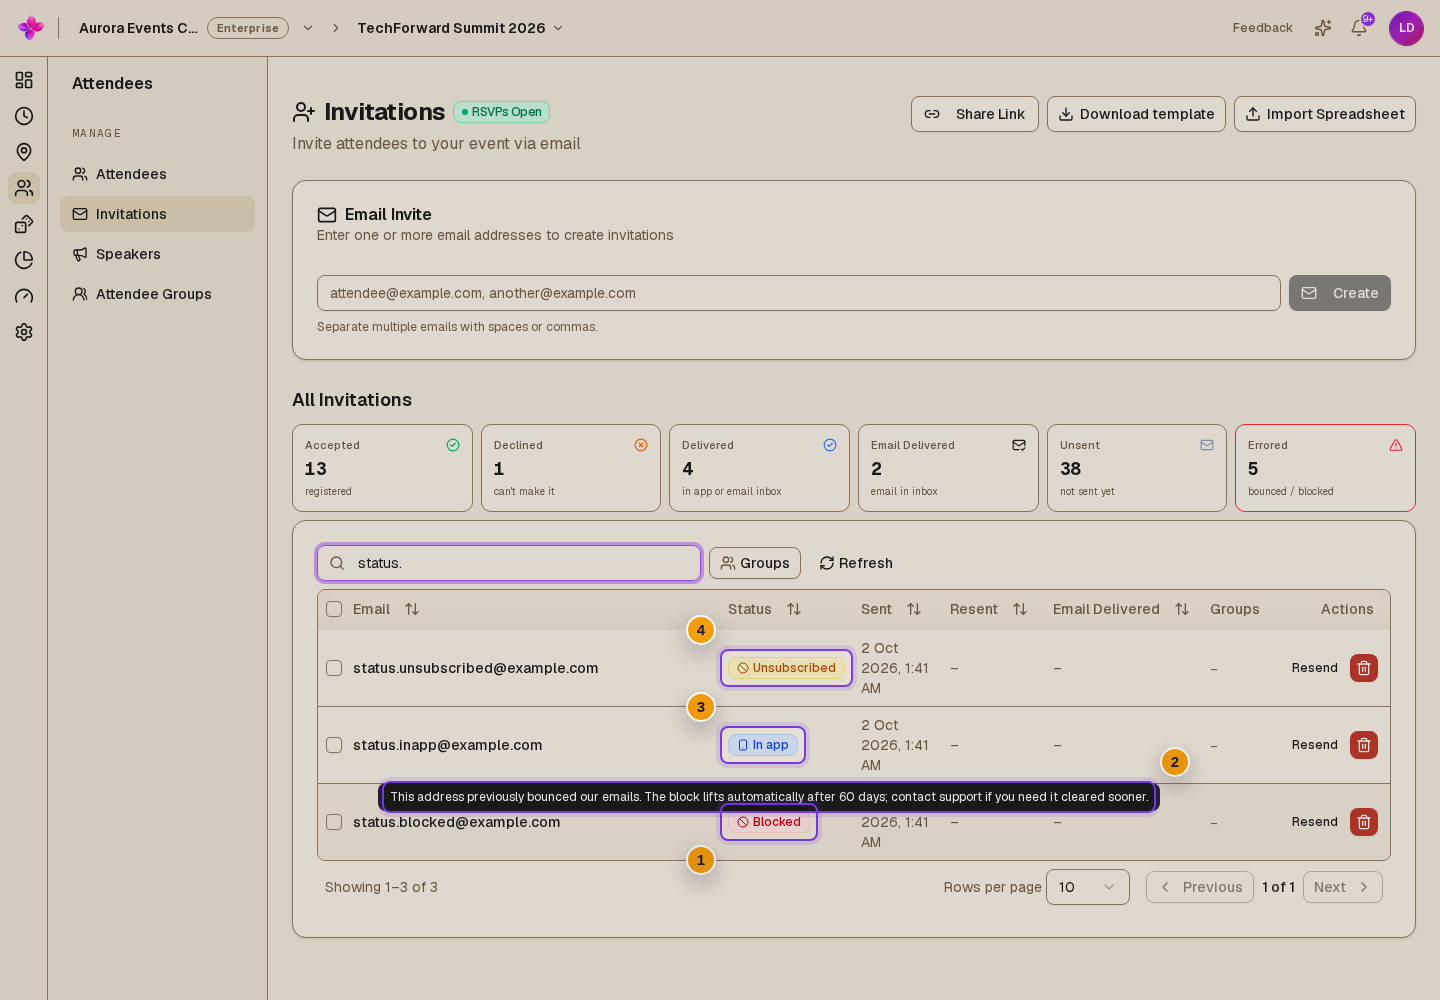
Task: Select the status.unsubscribed@example.com row checkbox
Action: [x=334, y=668]
